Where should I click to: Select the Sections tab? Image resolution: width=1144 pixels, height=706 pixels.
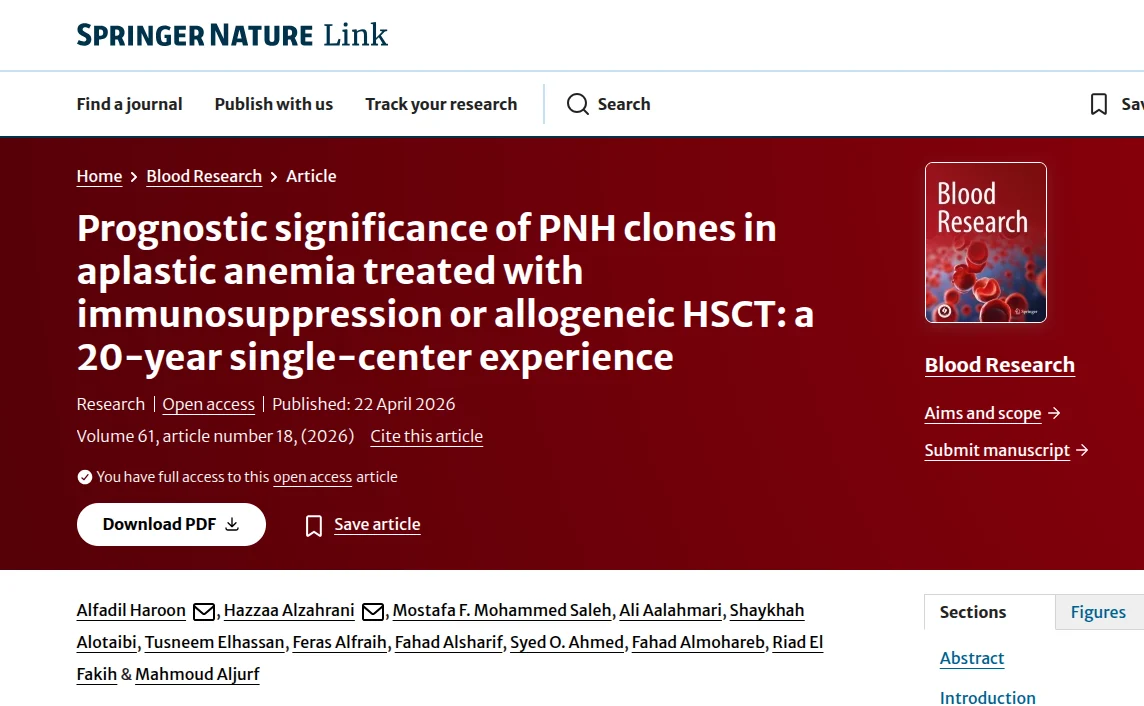pos(973,612)
